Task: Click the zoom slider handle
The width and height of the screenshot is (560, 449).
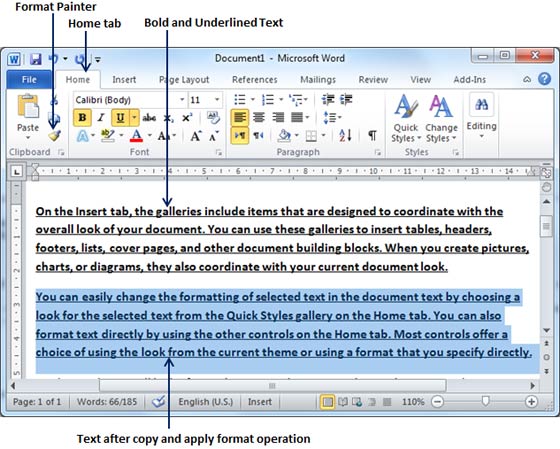Action: pyautogui.click(x=485, y=401)
